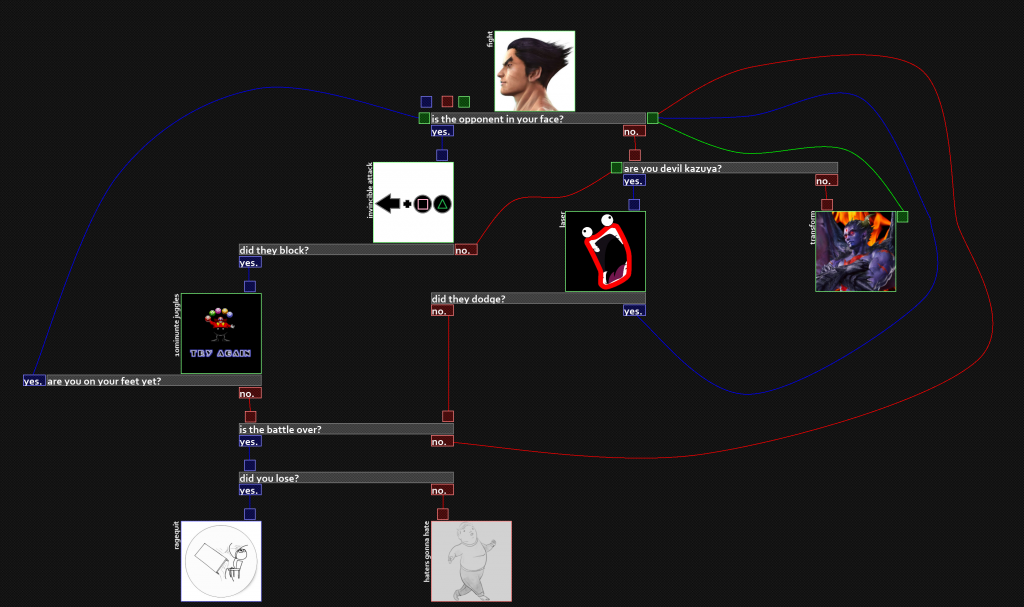Viewport: 1024px width, 607px height.
Task: Click red connector below 'are you on your feet yet?' no
Action: 251,417
